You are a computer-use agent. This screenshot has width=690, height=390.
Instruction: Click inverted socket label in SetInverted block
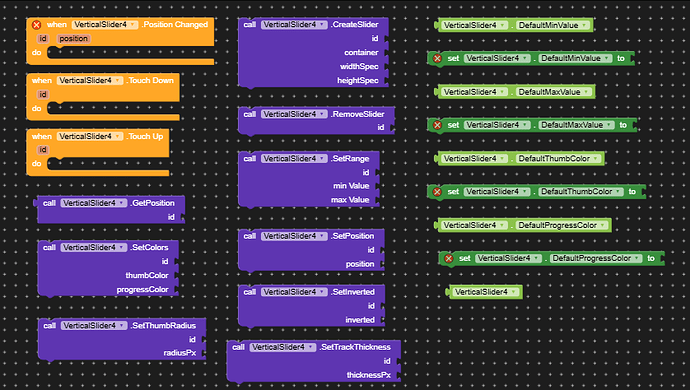pyautogui.click(x=360, y=320)
